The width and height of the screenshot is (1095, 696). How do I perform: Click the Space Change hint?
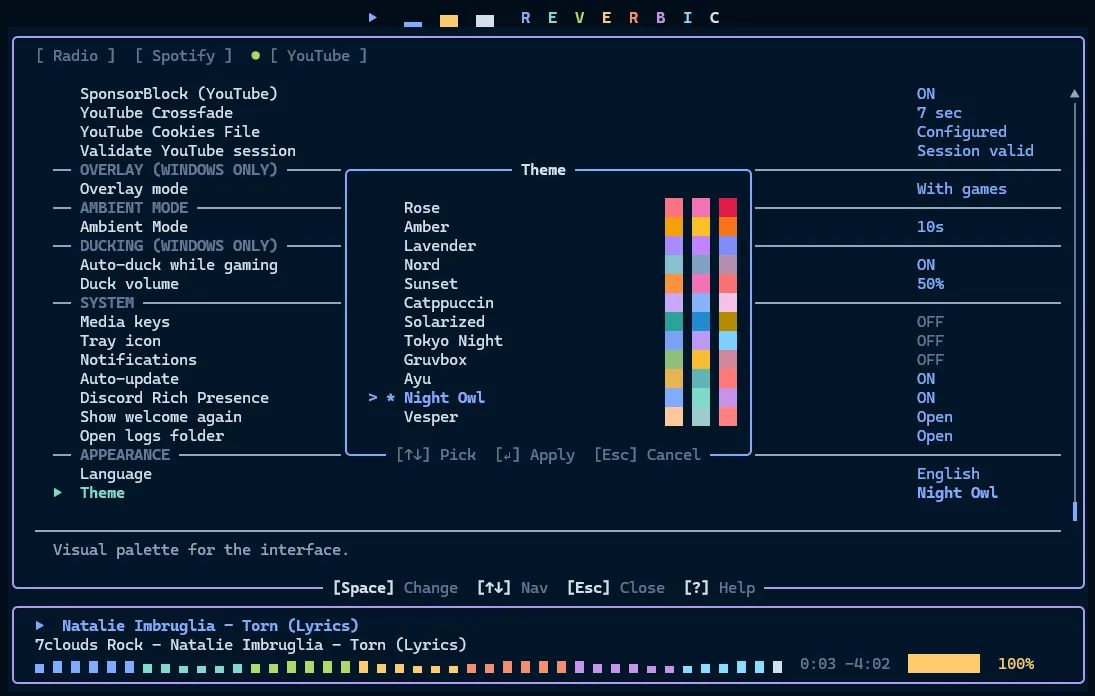point(395,588)
